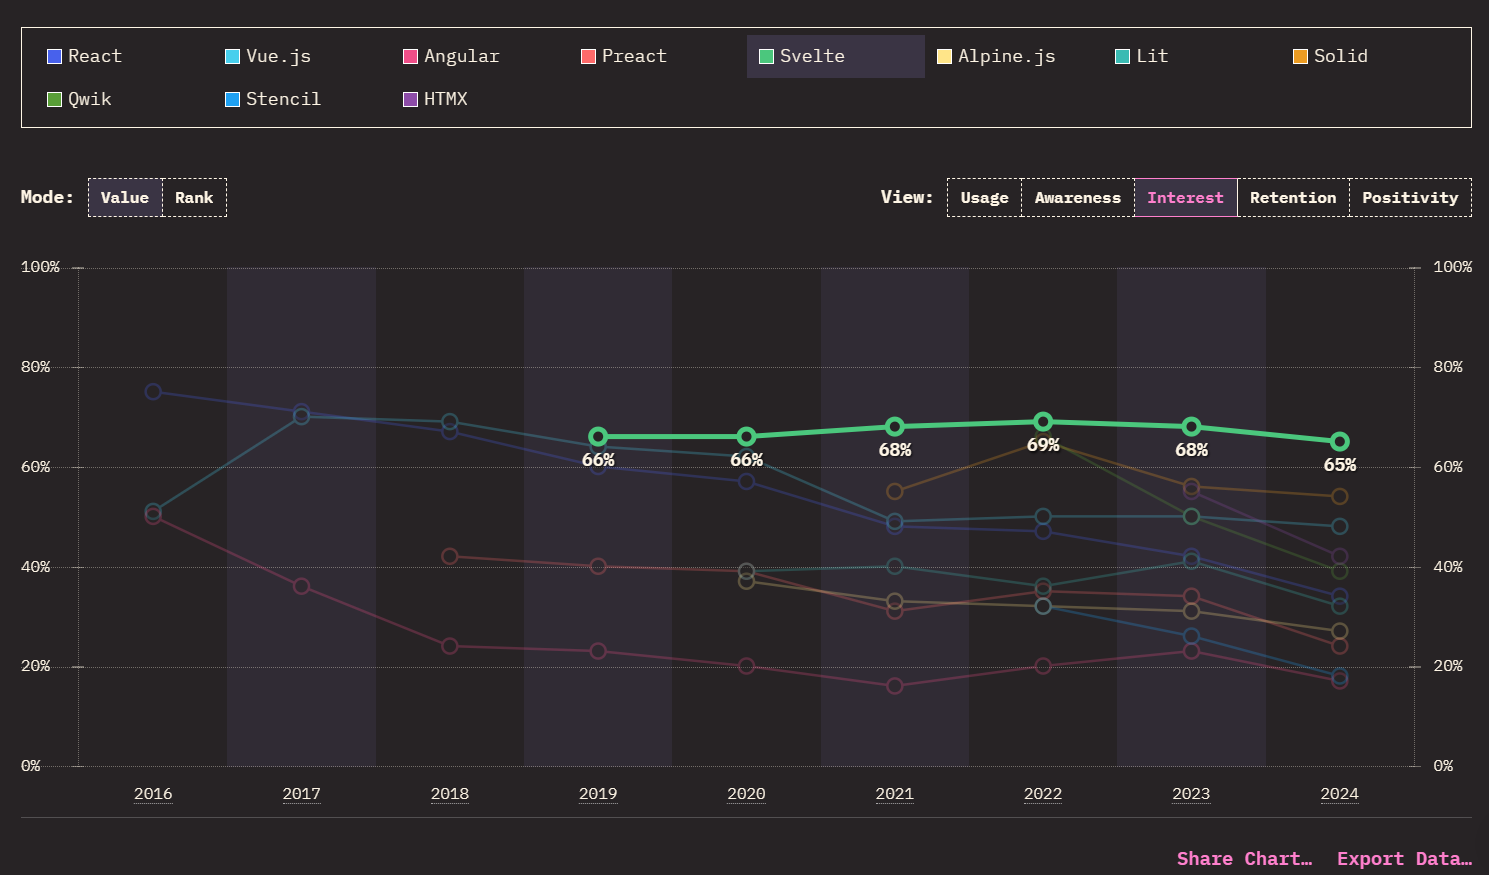Click the 2017 year label
This screenshot has height=875, width=1489.
coord(301,794)
